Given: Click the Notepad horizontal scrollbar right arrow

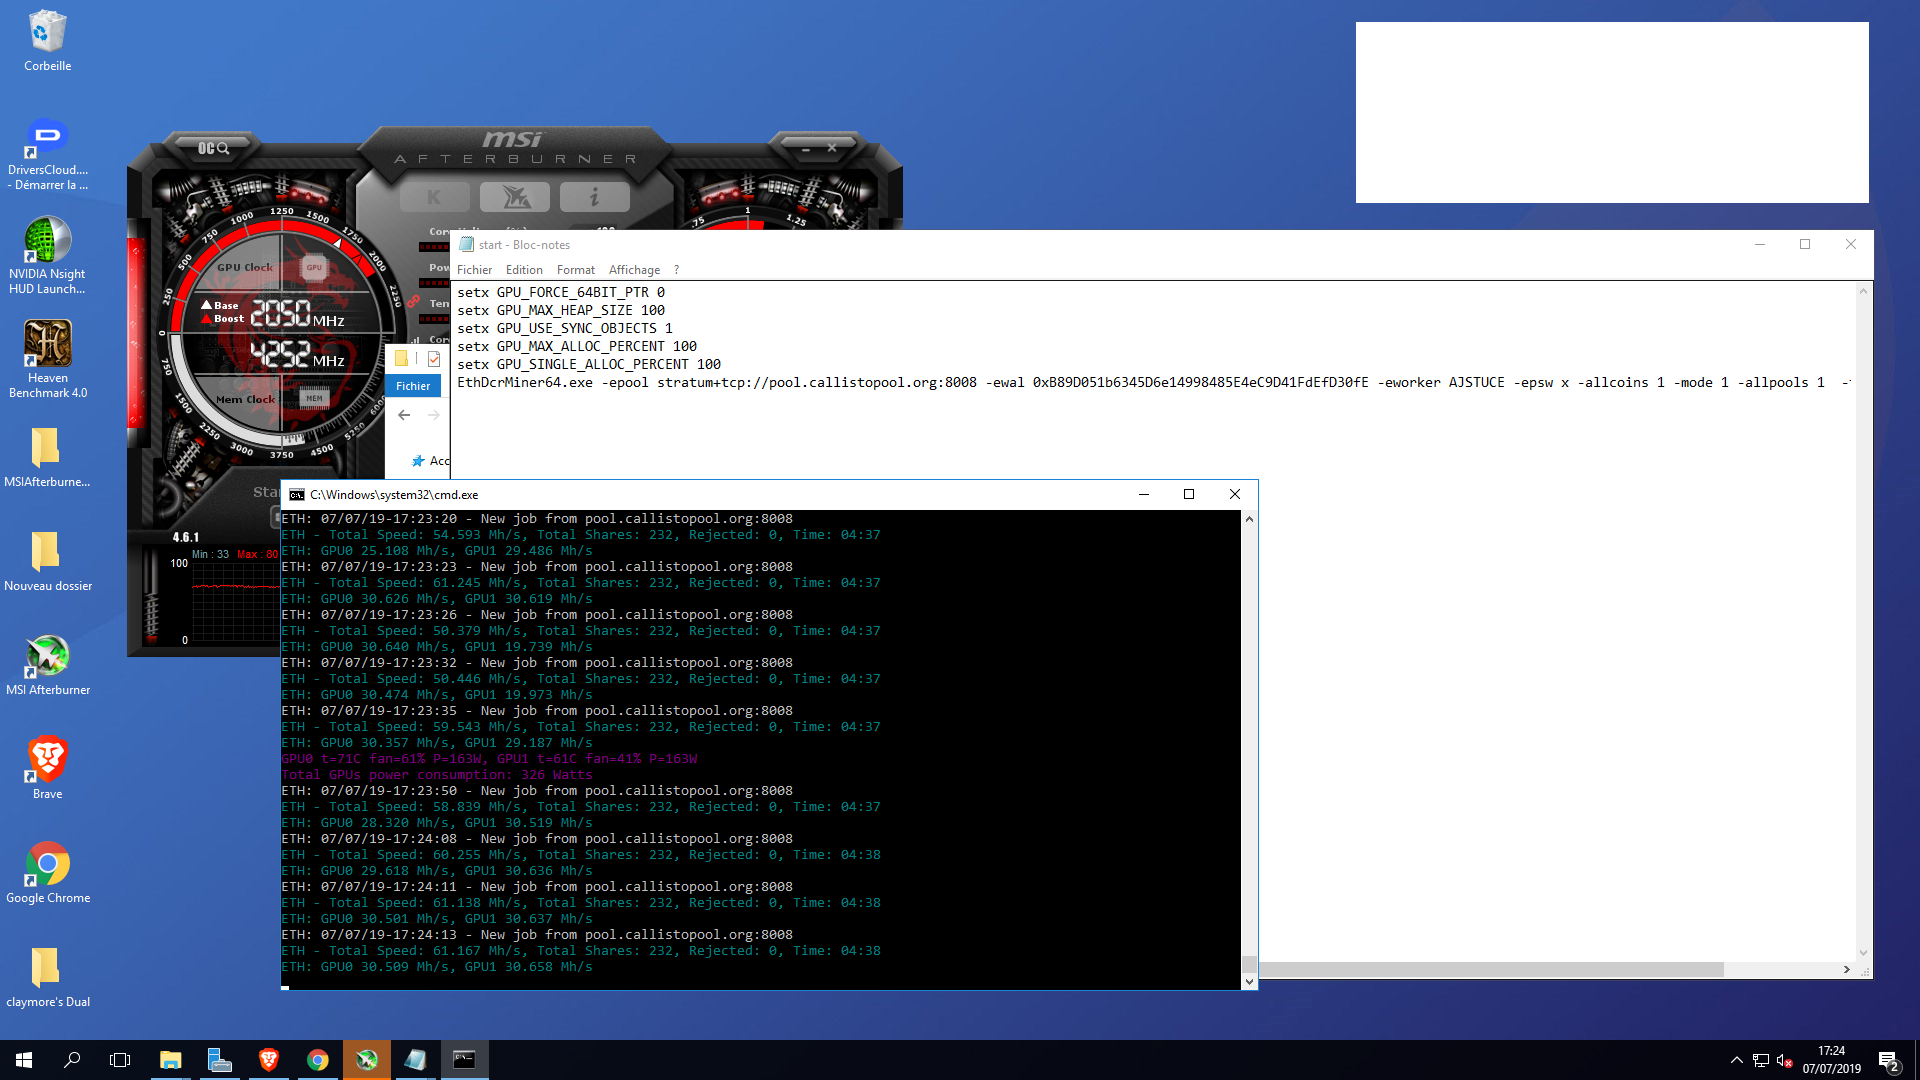Looking at the screenshot, I should pos(1846,970).
